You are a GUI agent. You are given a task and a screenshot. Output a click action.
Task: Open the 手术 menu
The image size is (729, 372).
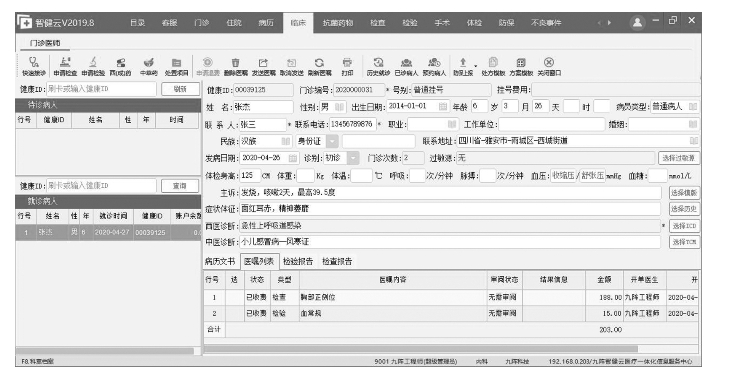[442, 23]
